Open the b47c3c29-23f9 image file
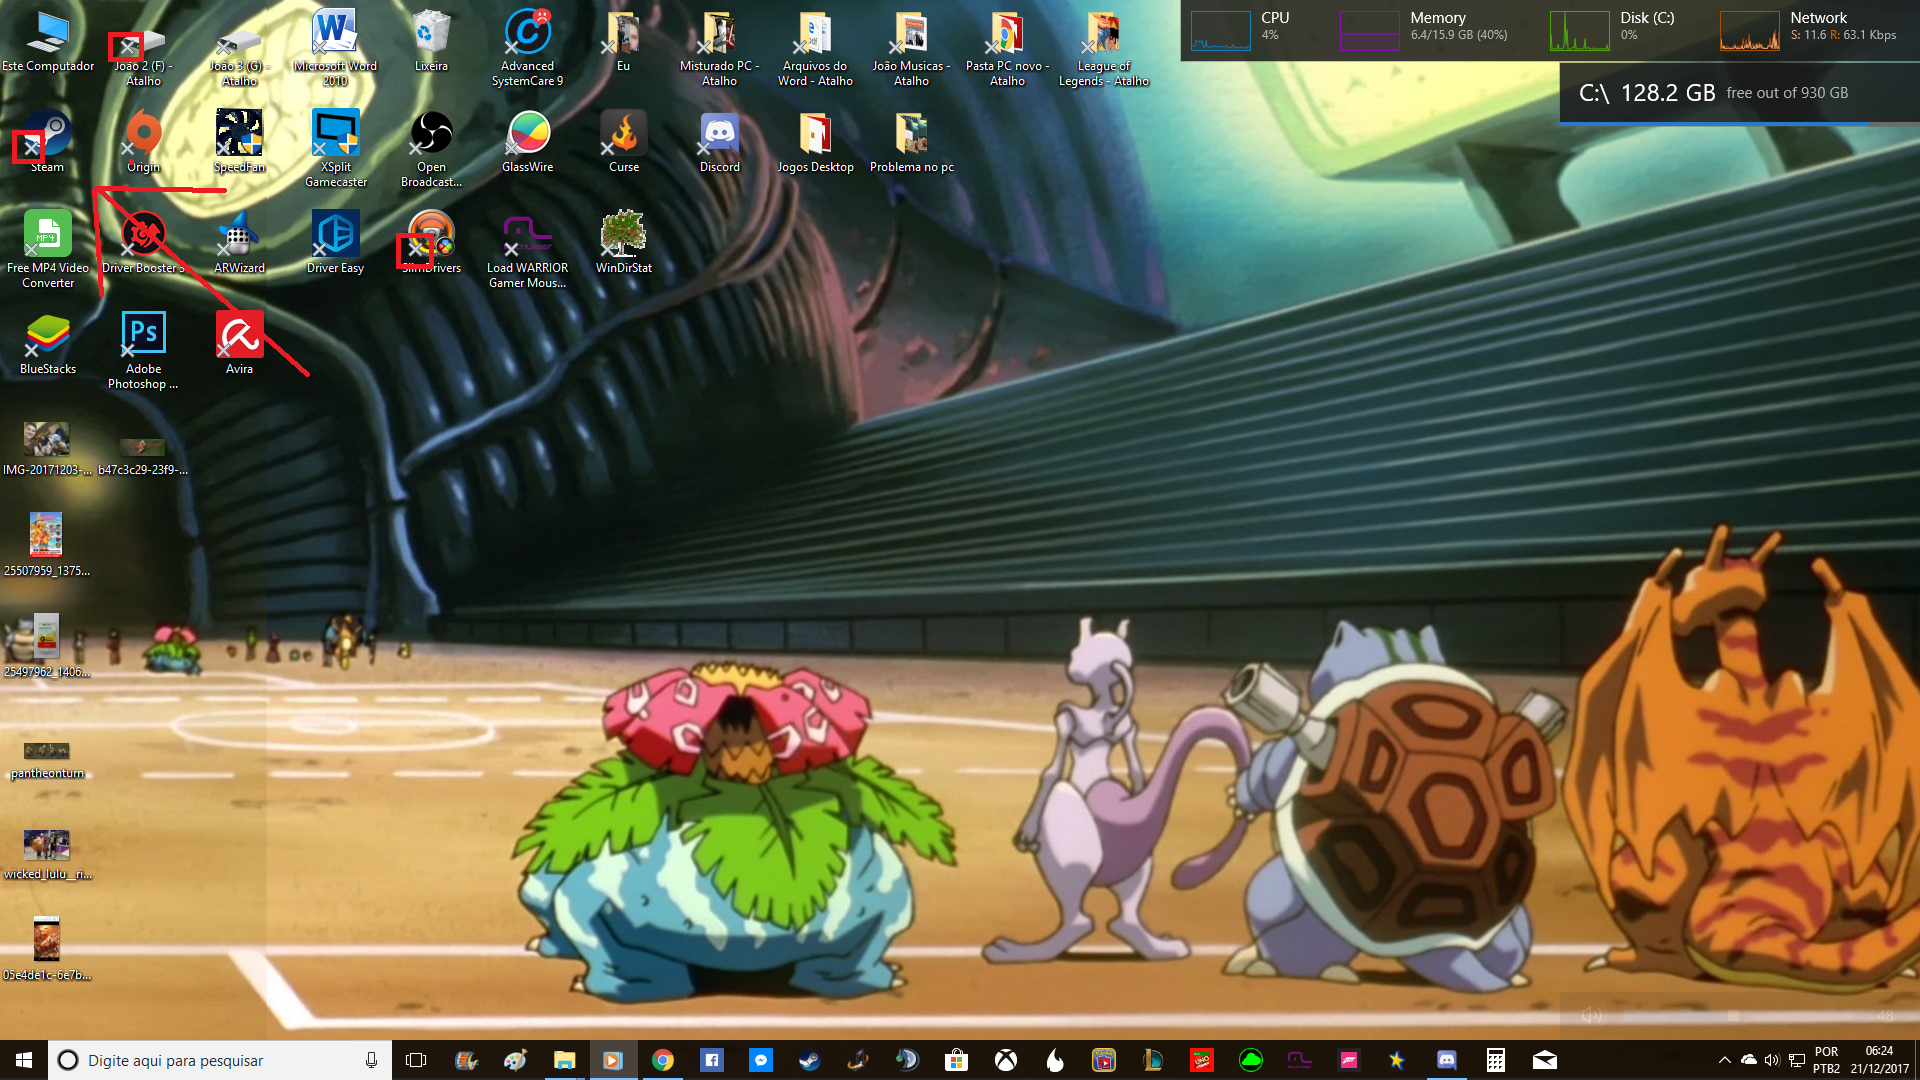This screenshot has width=1920, height=1080. [x=143, y=455]
